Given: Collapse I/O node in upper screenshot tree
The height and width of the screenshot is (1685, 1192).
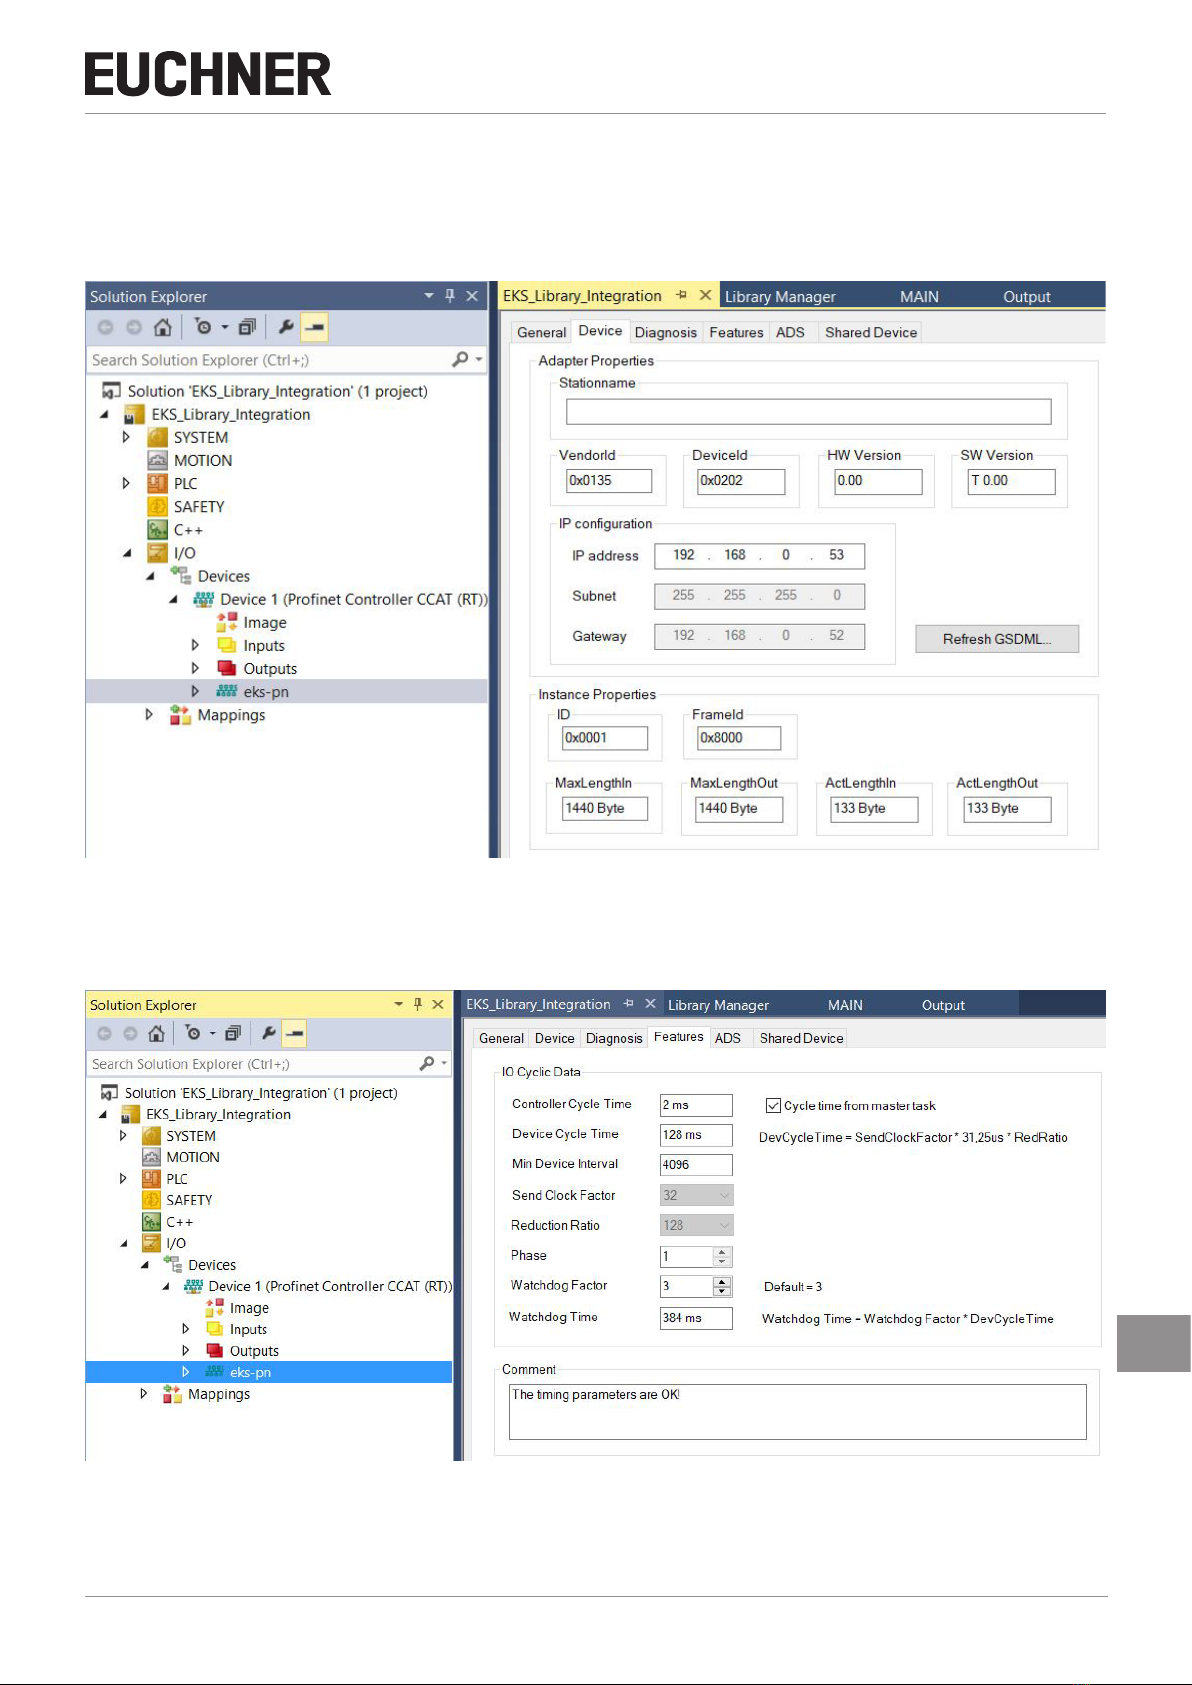Looking at the screenshot, I should (127, 553).
